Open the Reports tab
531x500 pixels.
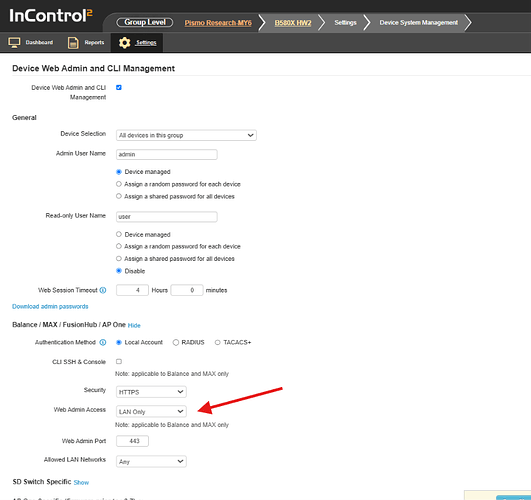coord(86,43)
